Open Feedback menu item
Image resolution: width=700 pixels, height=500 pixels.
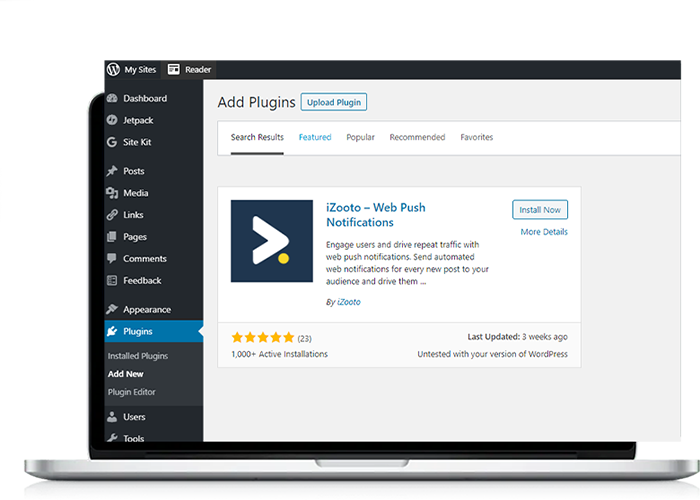coord(142,280)
